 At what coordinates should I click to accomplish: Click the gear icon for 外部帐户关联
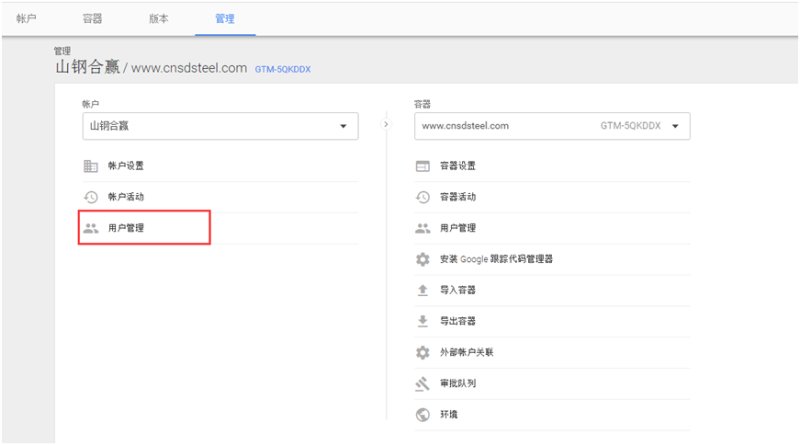422,352
